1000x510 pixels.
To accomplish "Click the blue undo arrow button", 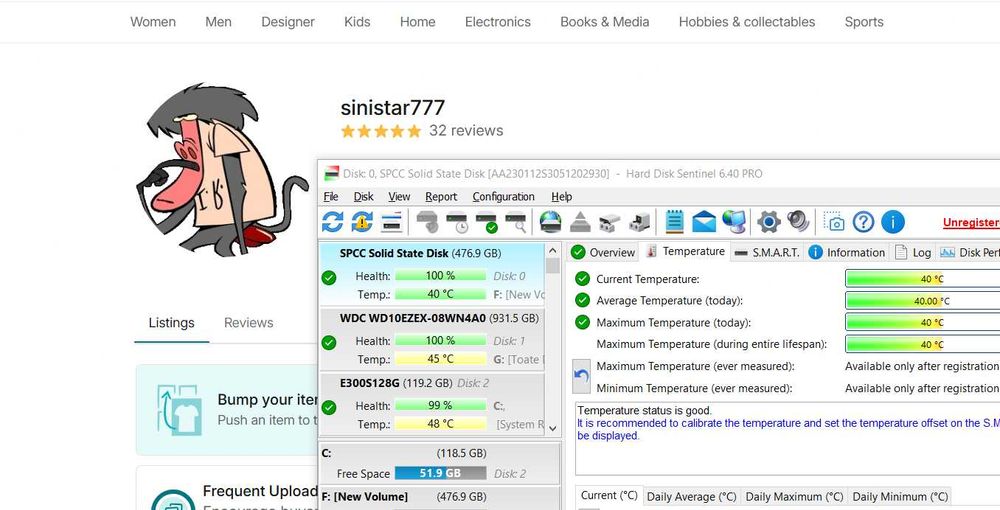I will [x=581, y=376].
